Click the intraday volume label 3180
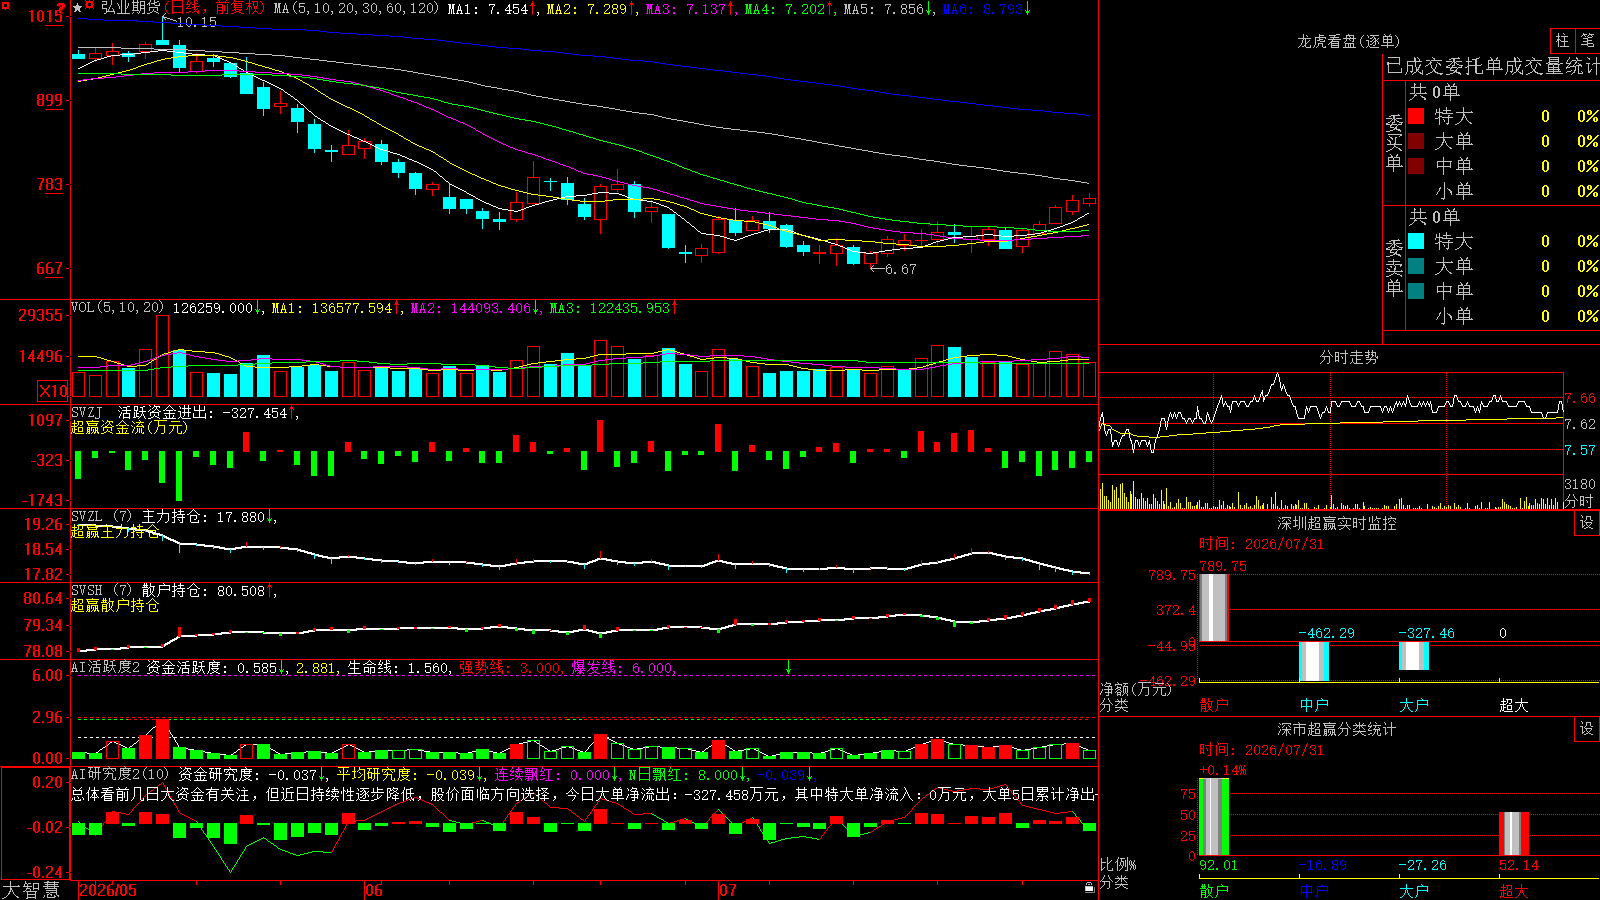1600x900 pixels. click(1580, 484)
